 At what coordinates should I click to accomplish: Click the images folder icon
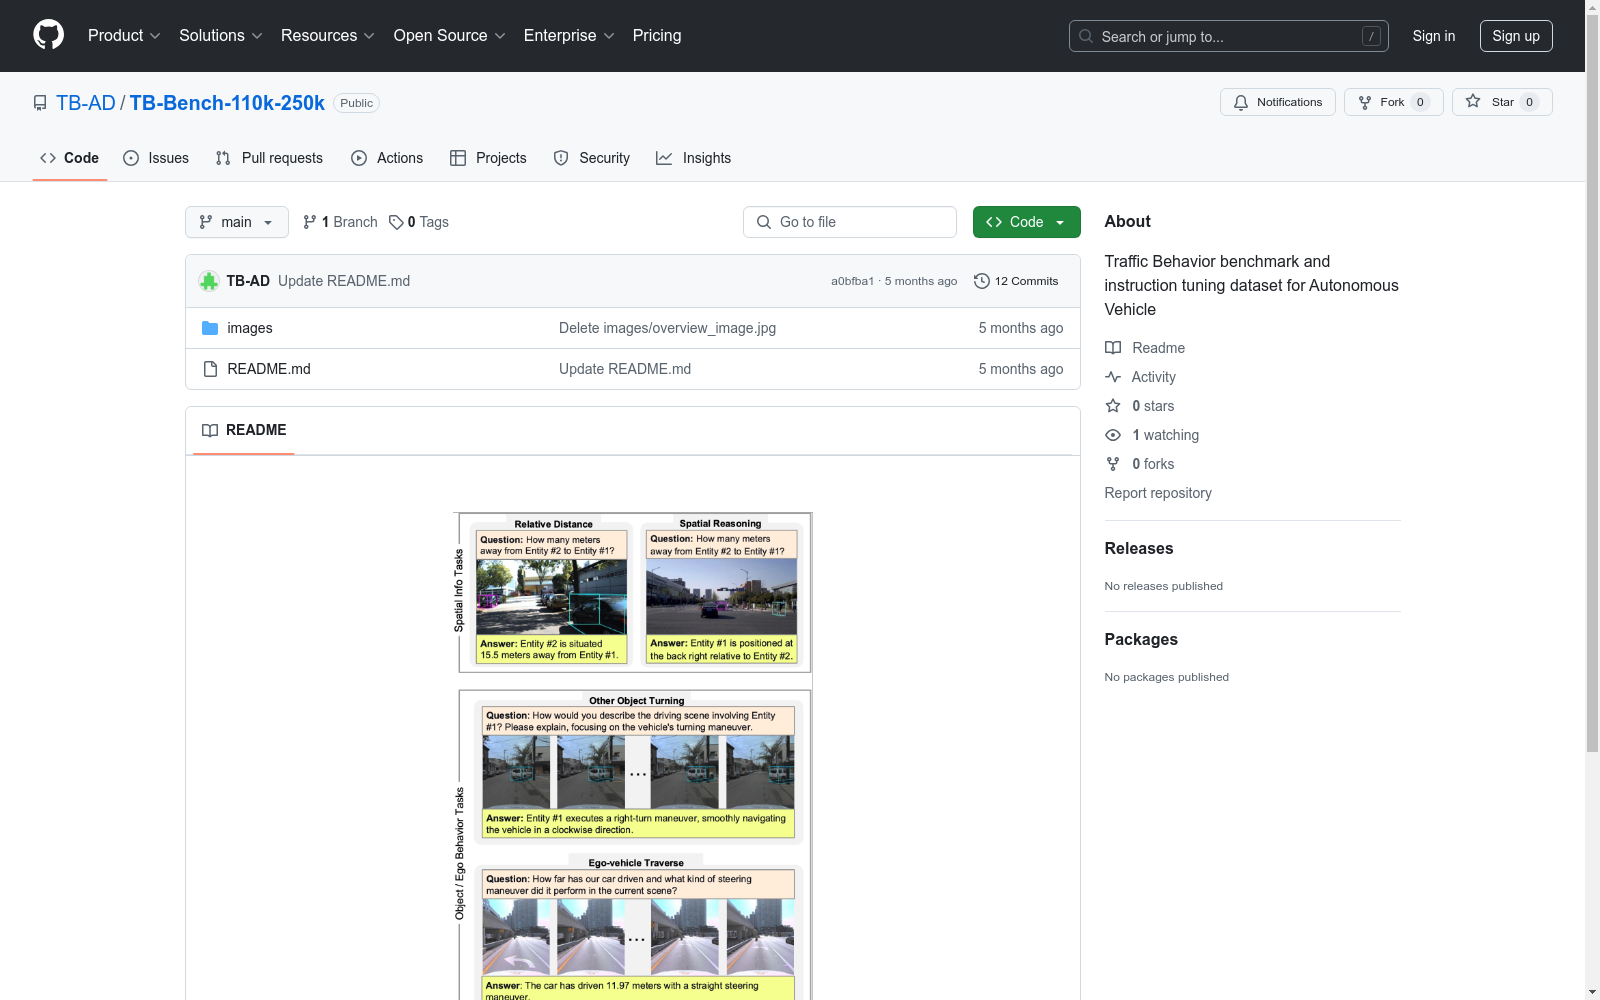pos(210,328)
